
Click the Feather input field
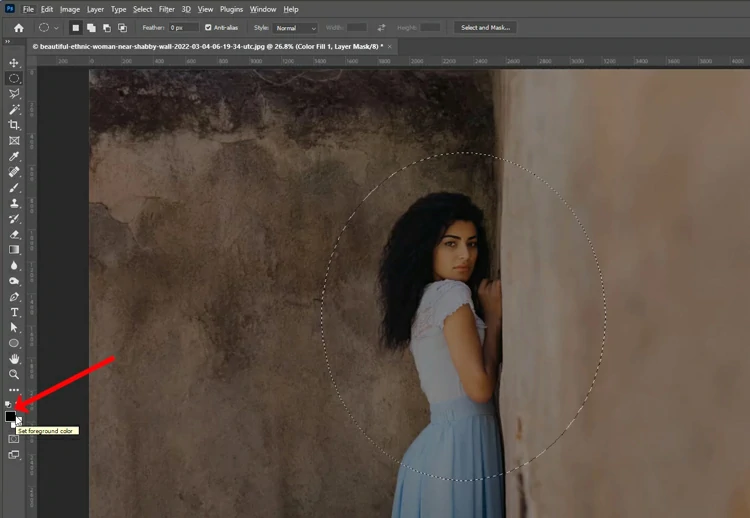[183, 28]
